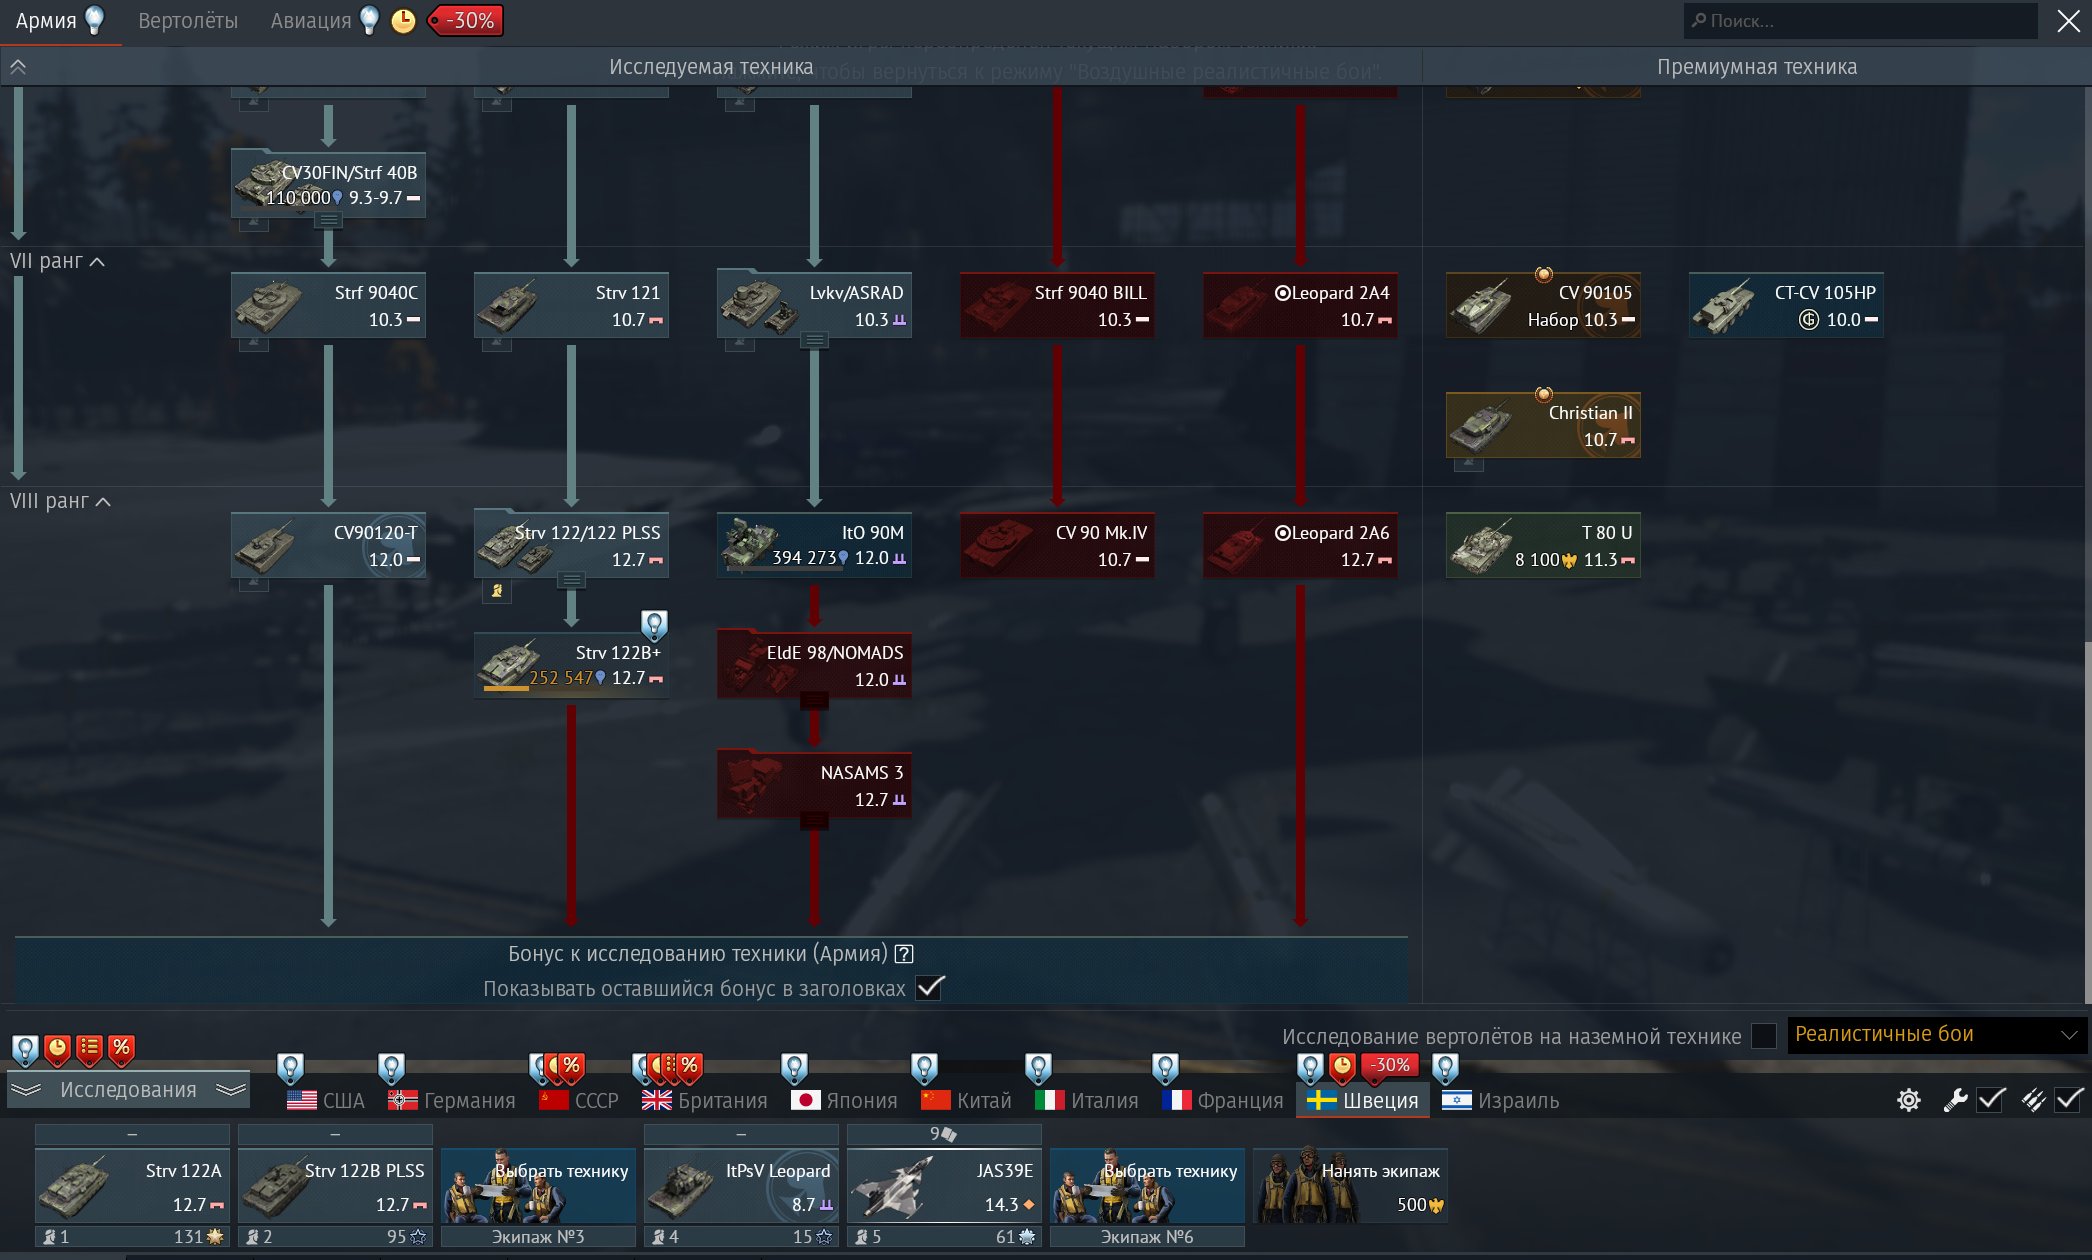The height and width of the screenshot is (1260, 2092).
Task: Select the Strv 122A crew slot
Action: [132, 1186]
